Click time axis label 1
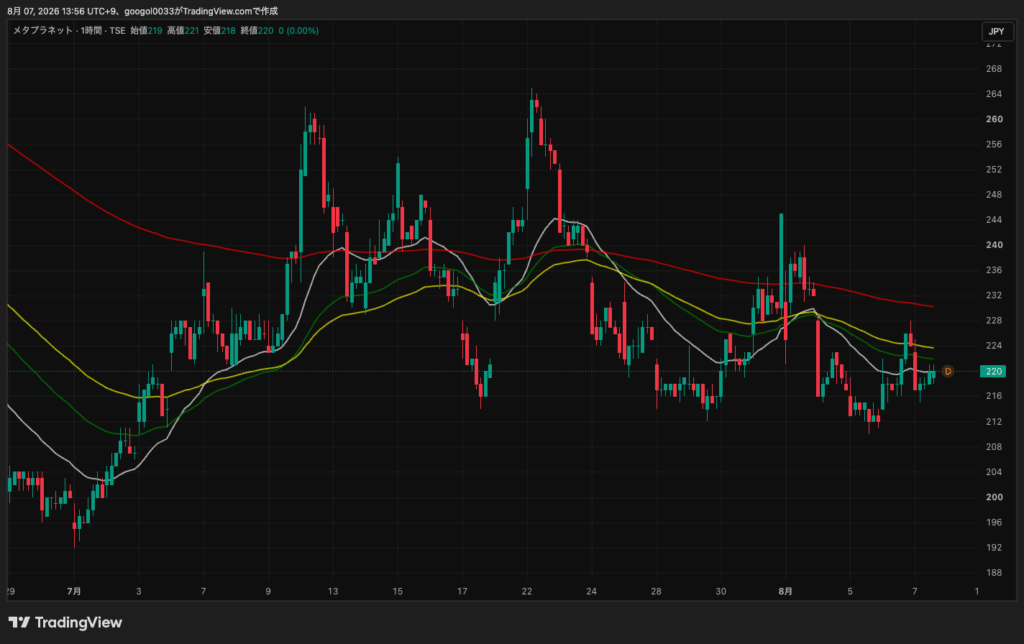Viewport: 1024px width, 644px height. pyautogui.click(x=977, y=591)
